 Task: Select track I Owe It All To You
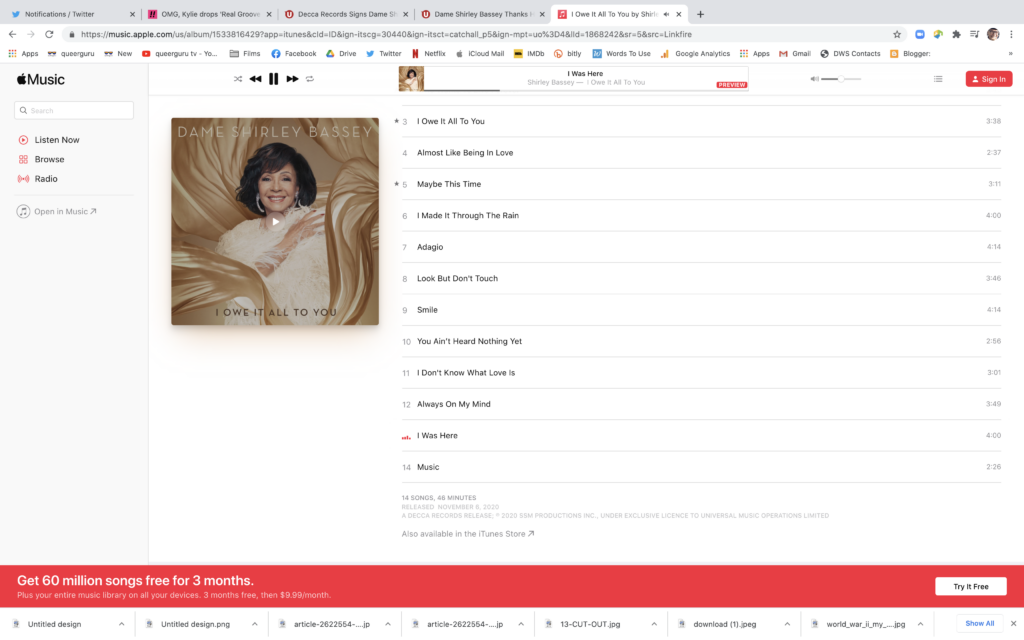[701, 121]
